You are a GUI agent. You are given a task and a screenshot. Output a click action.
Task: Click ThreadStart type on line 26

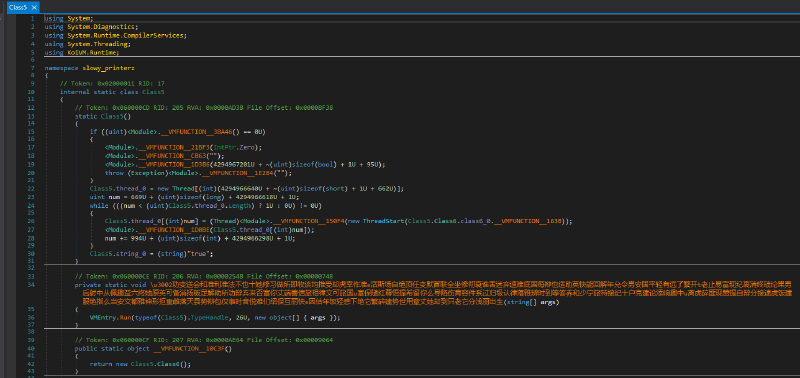click(385, 221)
